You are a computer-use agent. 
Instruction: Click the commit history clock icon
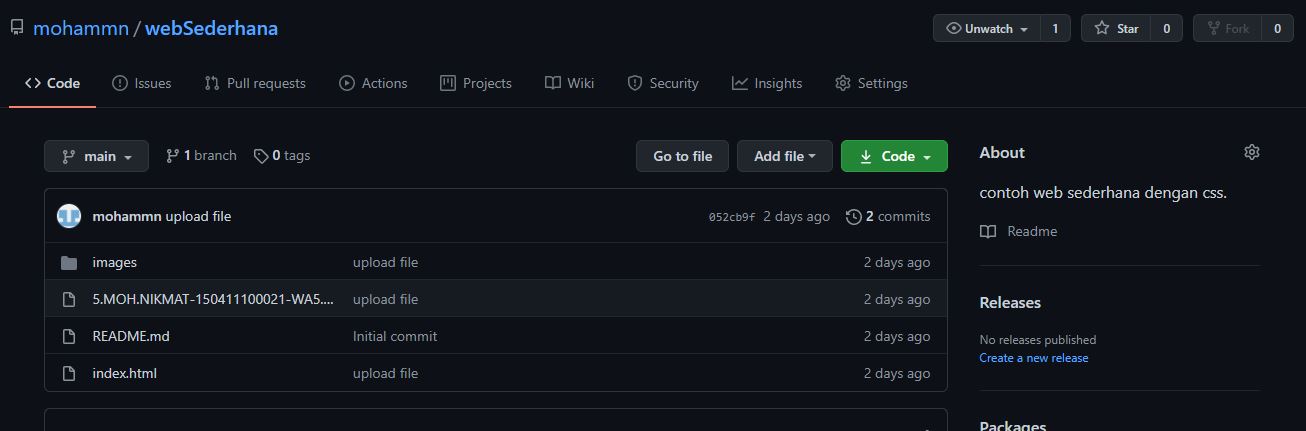pos(853,217)
